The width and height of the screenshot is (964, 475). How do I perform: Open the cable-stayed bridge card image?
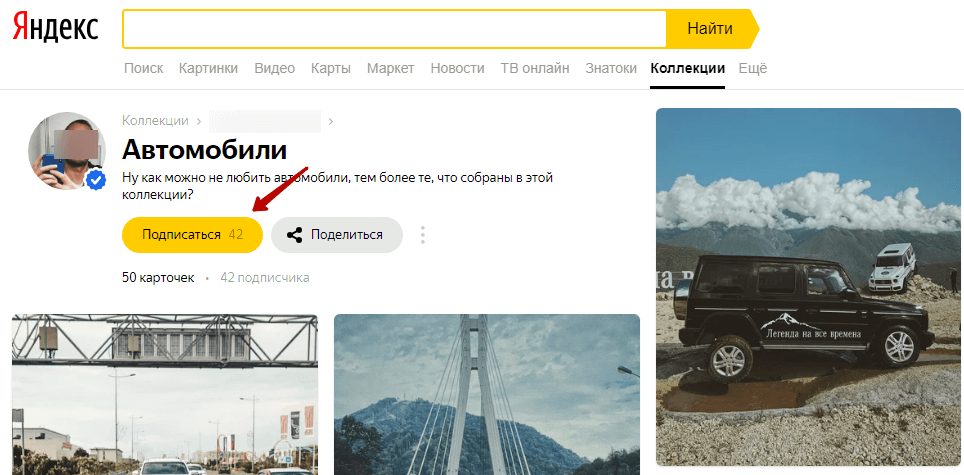click(x=487, y=395)
